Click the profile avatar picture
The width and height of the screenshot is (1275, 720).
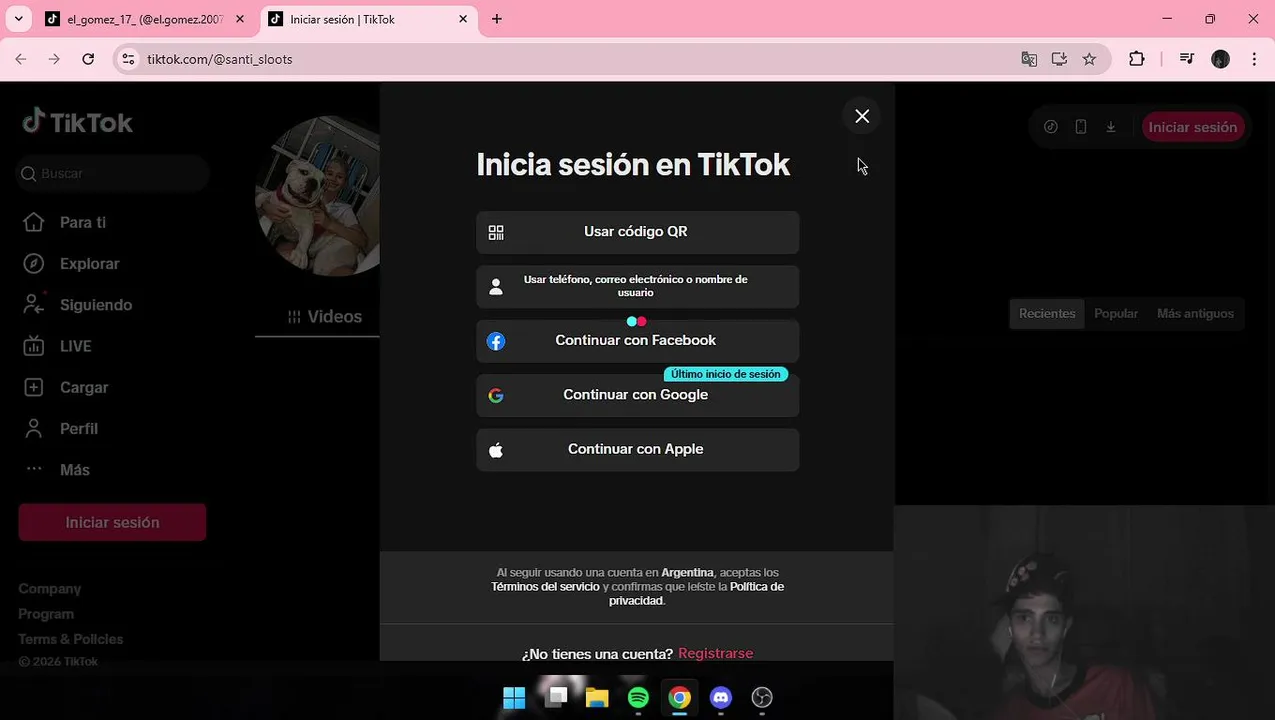[318, 196]
